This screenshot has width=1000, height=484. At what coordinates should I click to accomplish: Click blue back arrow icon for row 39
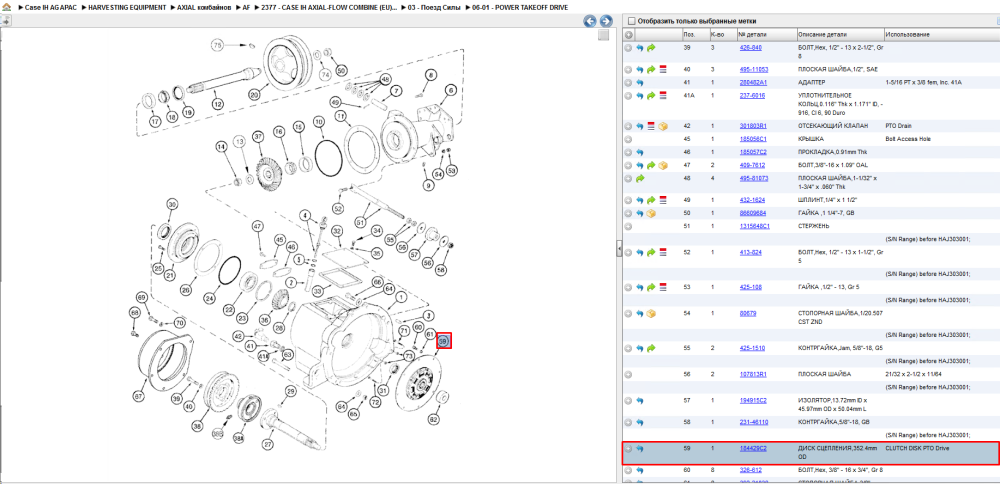click(640, 48)
